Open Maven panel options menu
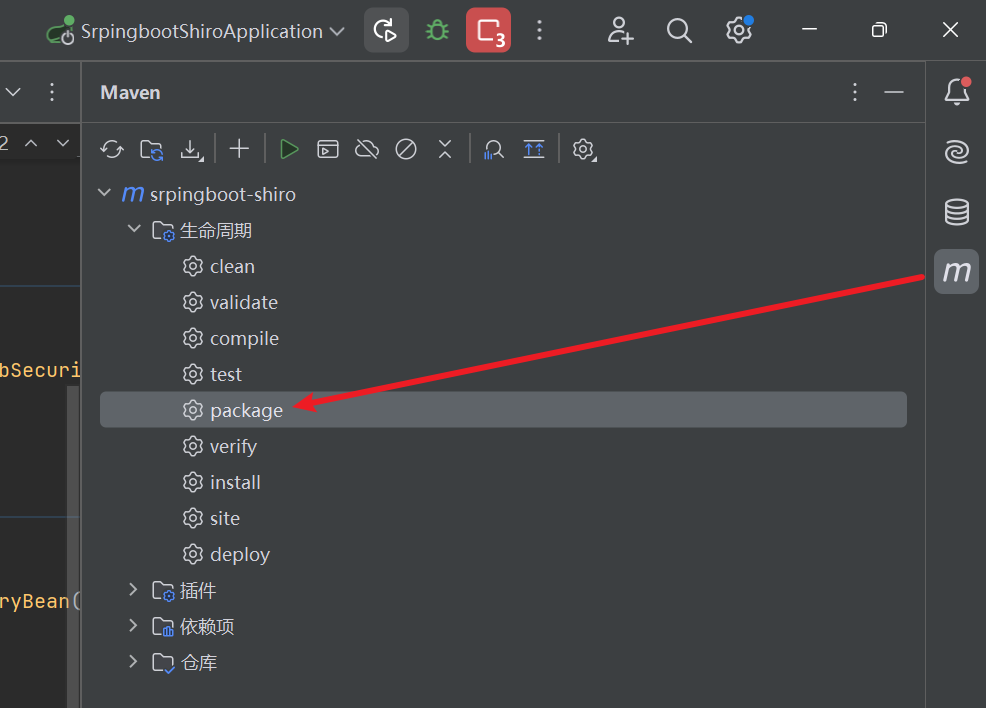 coord(855,92)
